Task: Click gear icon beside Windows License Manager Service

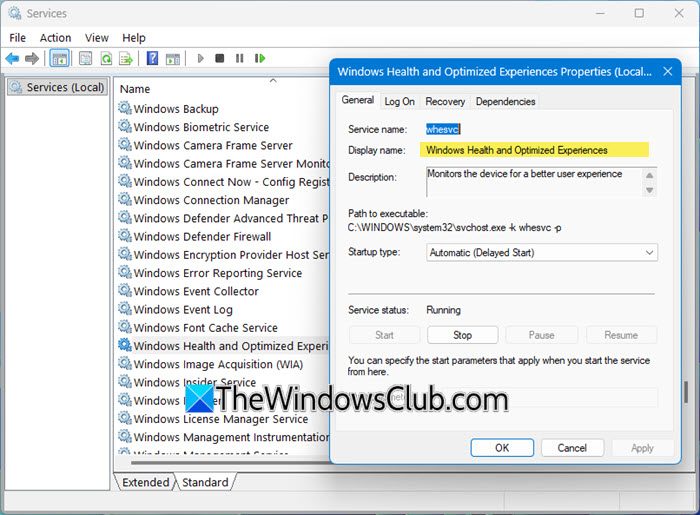Action: click(x=125, y=418)
